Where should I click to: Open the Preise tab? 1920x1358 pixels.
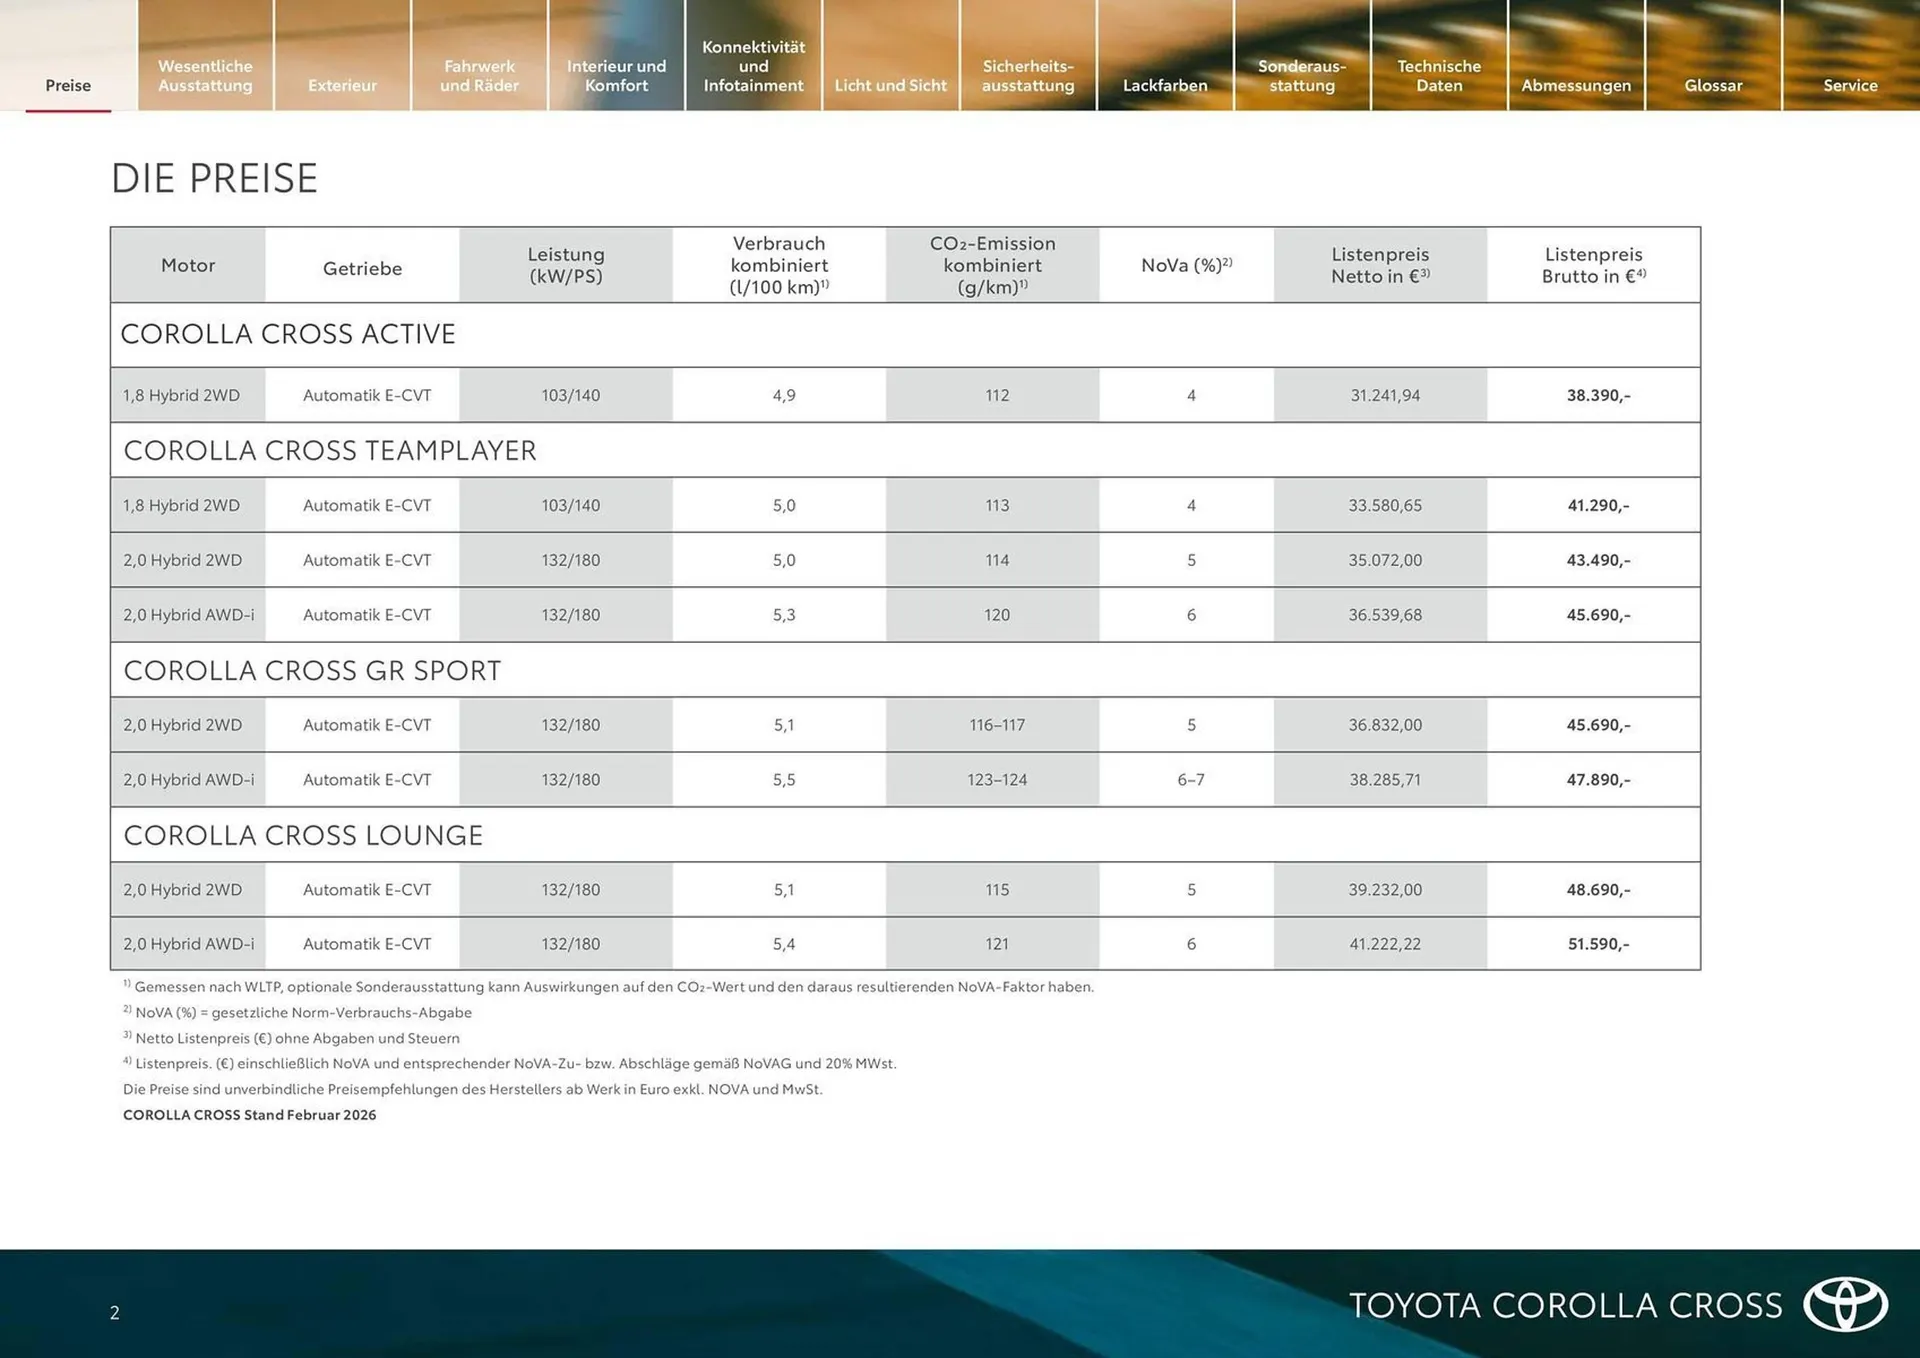[68, 85]
